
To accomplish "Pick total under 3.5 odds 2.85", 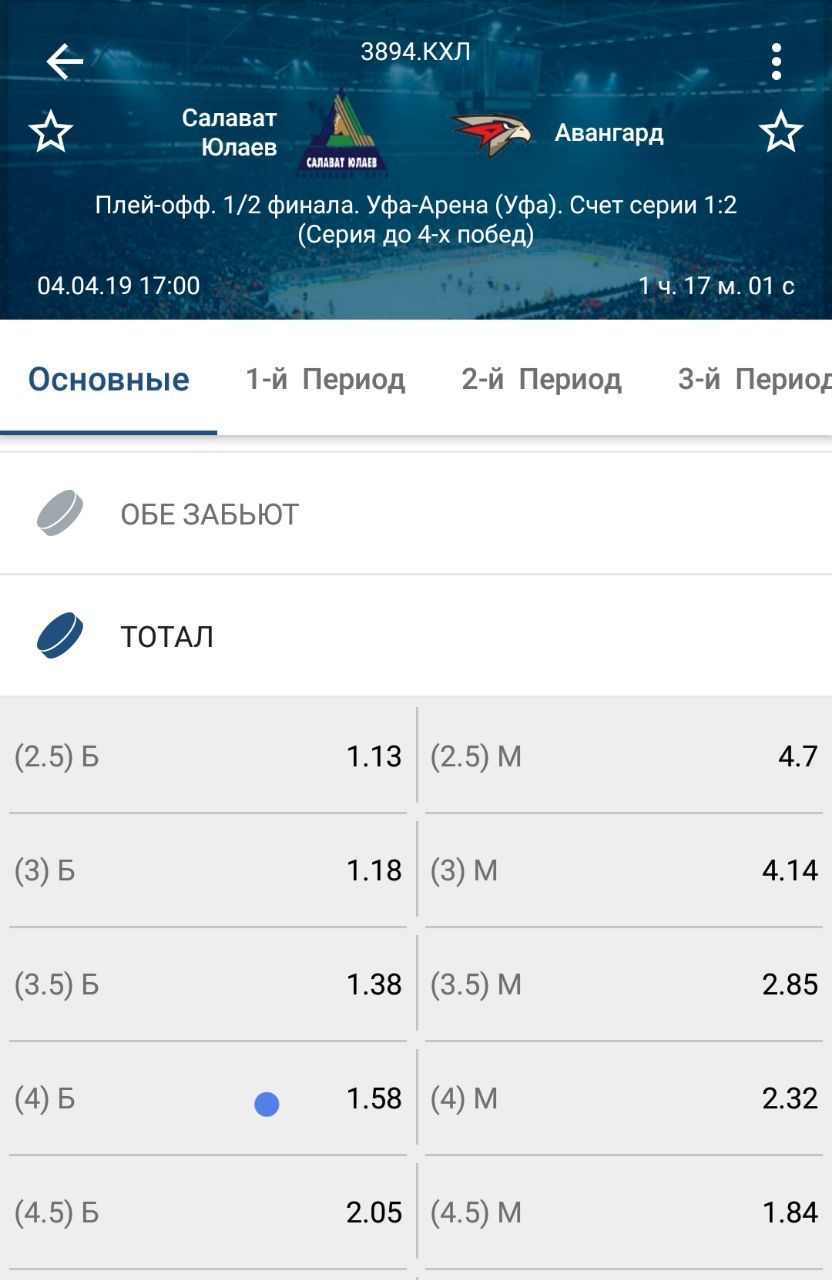I will click(624, 984).
